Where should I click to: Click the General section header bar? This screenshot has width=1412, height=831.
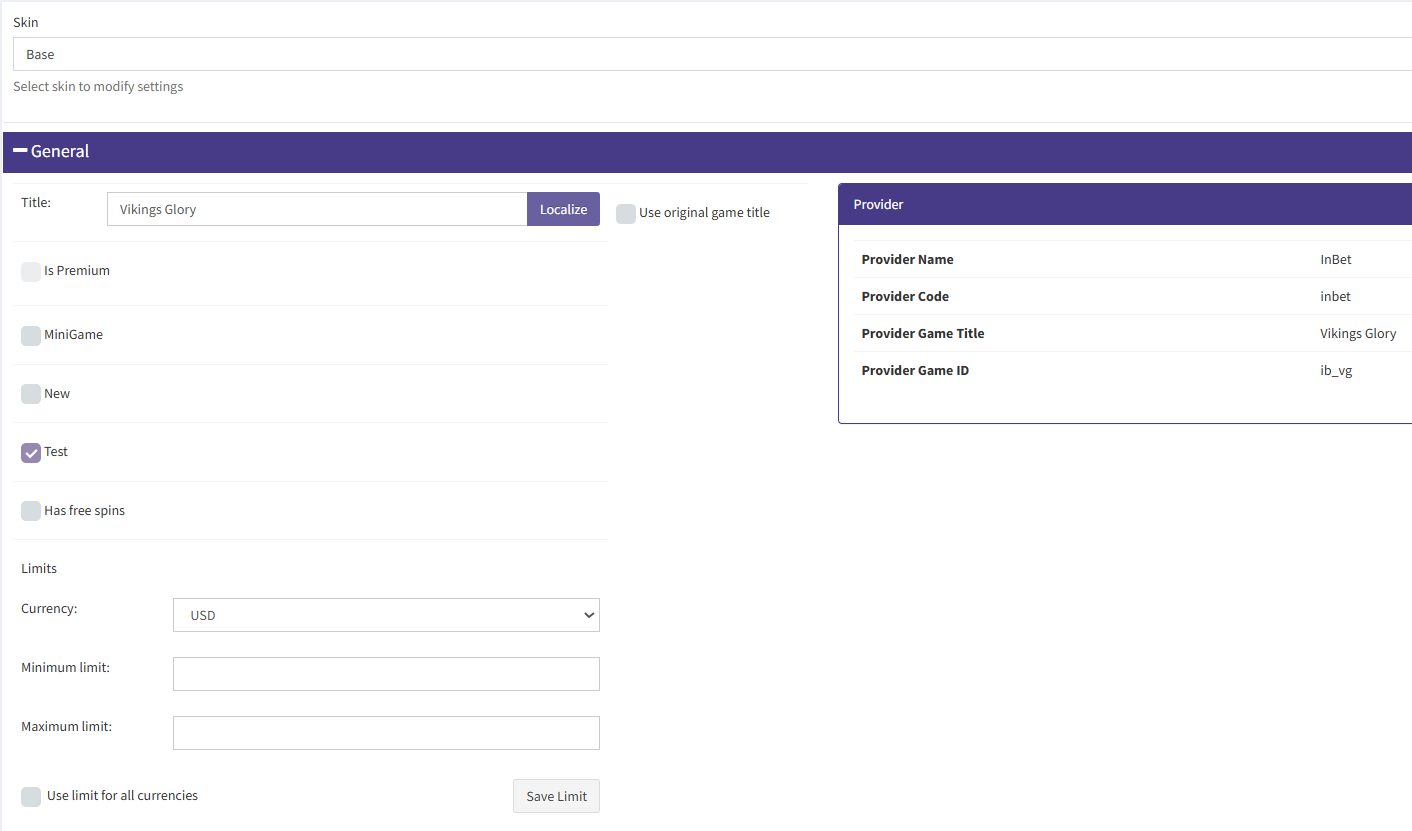pos(700,152)
